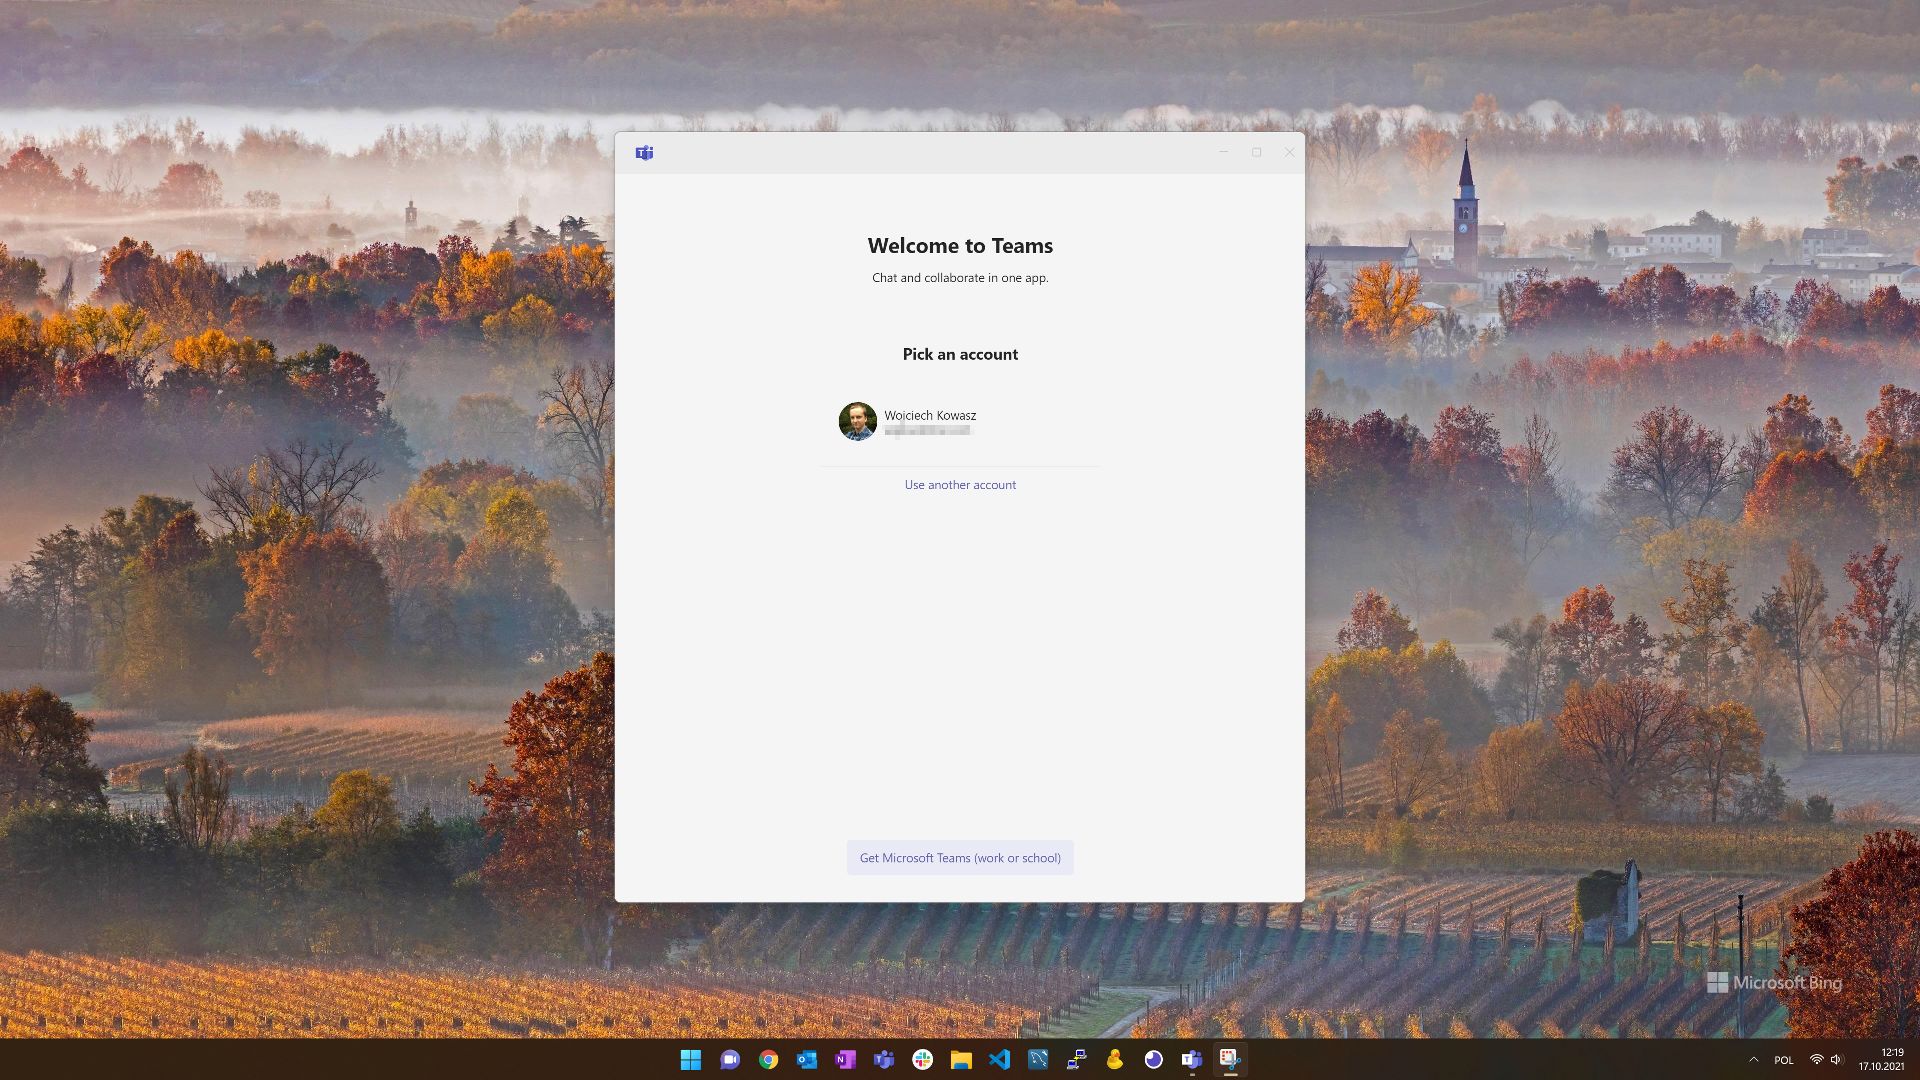This screenshot has height=1080, width=1920.
Task: Click the Use another account link
Action: coord(959,484)
